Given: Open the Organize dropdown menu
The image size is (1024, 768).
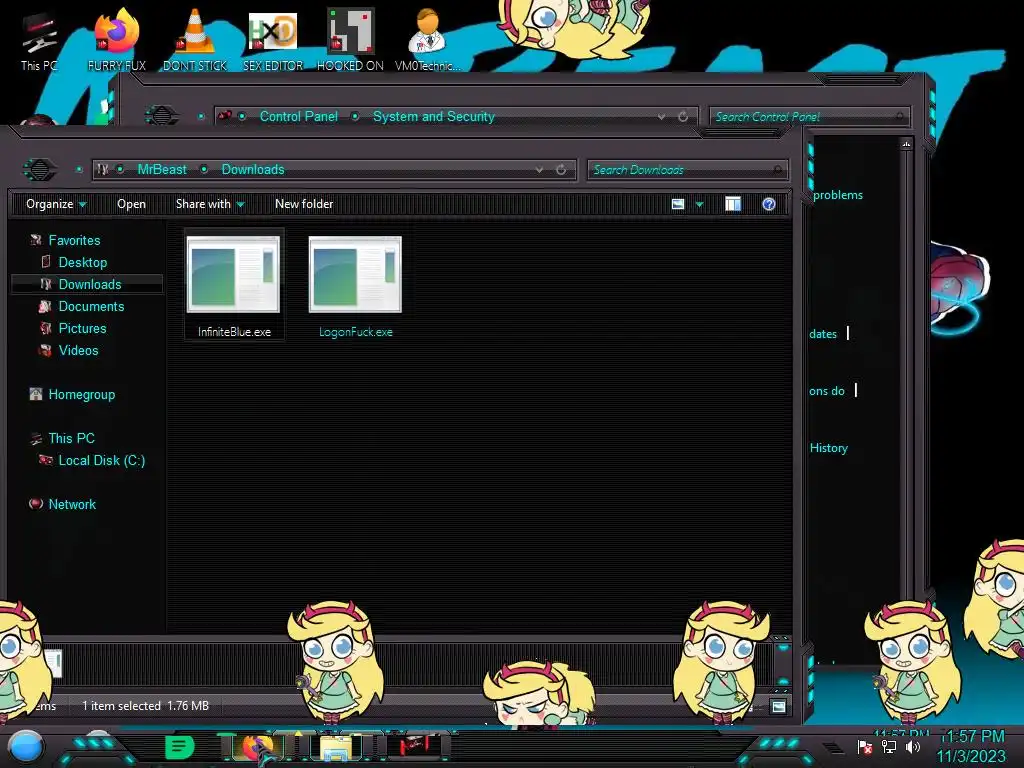Looking at the screenshot, I should pyautogui.click(x=56, y=204).
